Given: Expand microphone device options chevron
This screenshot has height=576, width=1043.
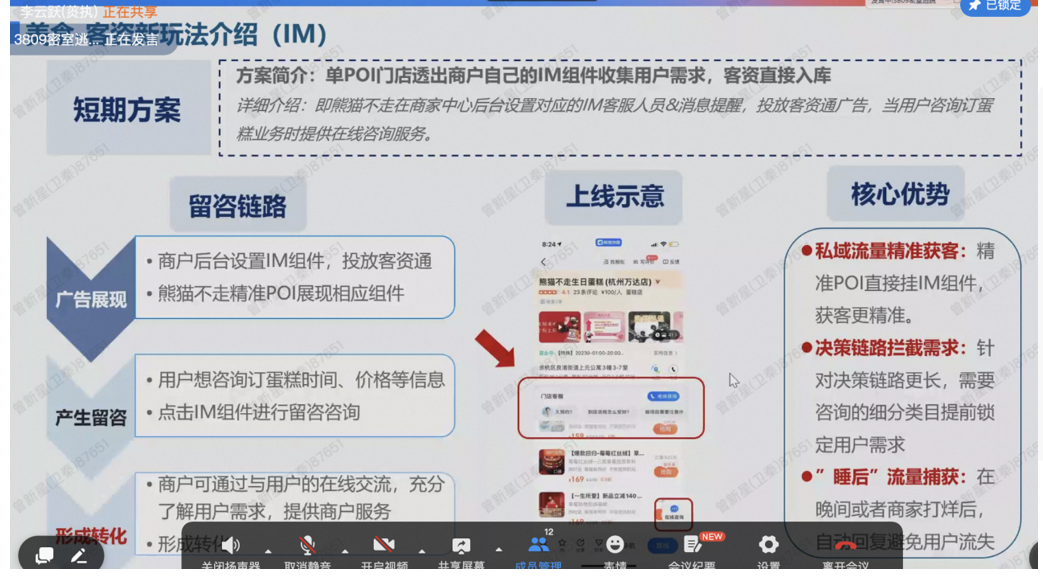Looking at the screenshot, I should (x=347, y=551).
